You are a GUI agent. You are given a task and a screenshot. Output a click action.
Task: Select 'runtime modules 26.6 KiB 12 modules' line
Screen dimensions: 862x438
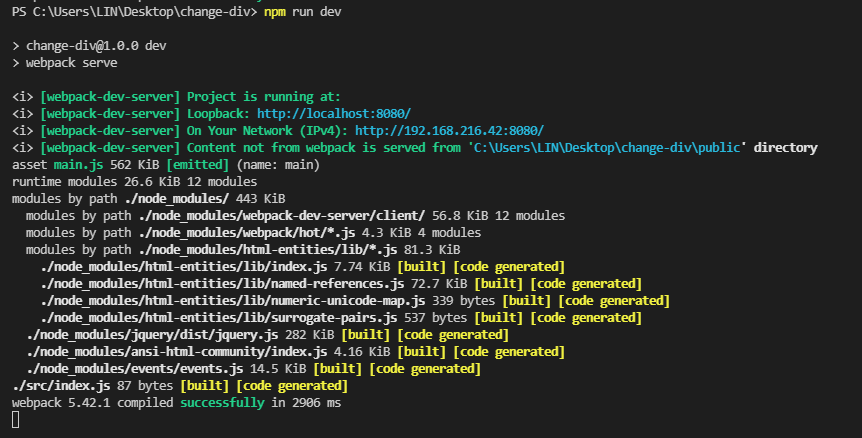[x=134, y=182]
